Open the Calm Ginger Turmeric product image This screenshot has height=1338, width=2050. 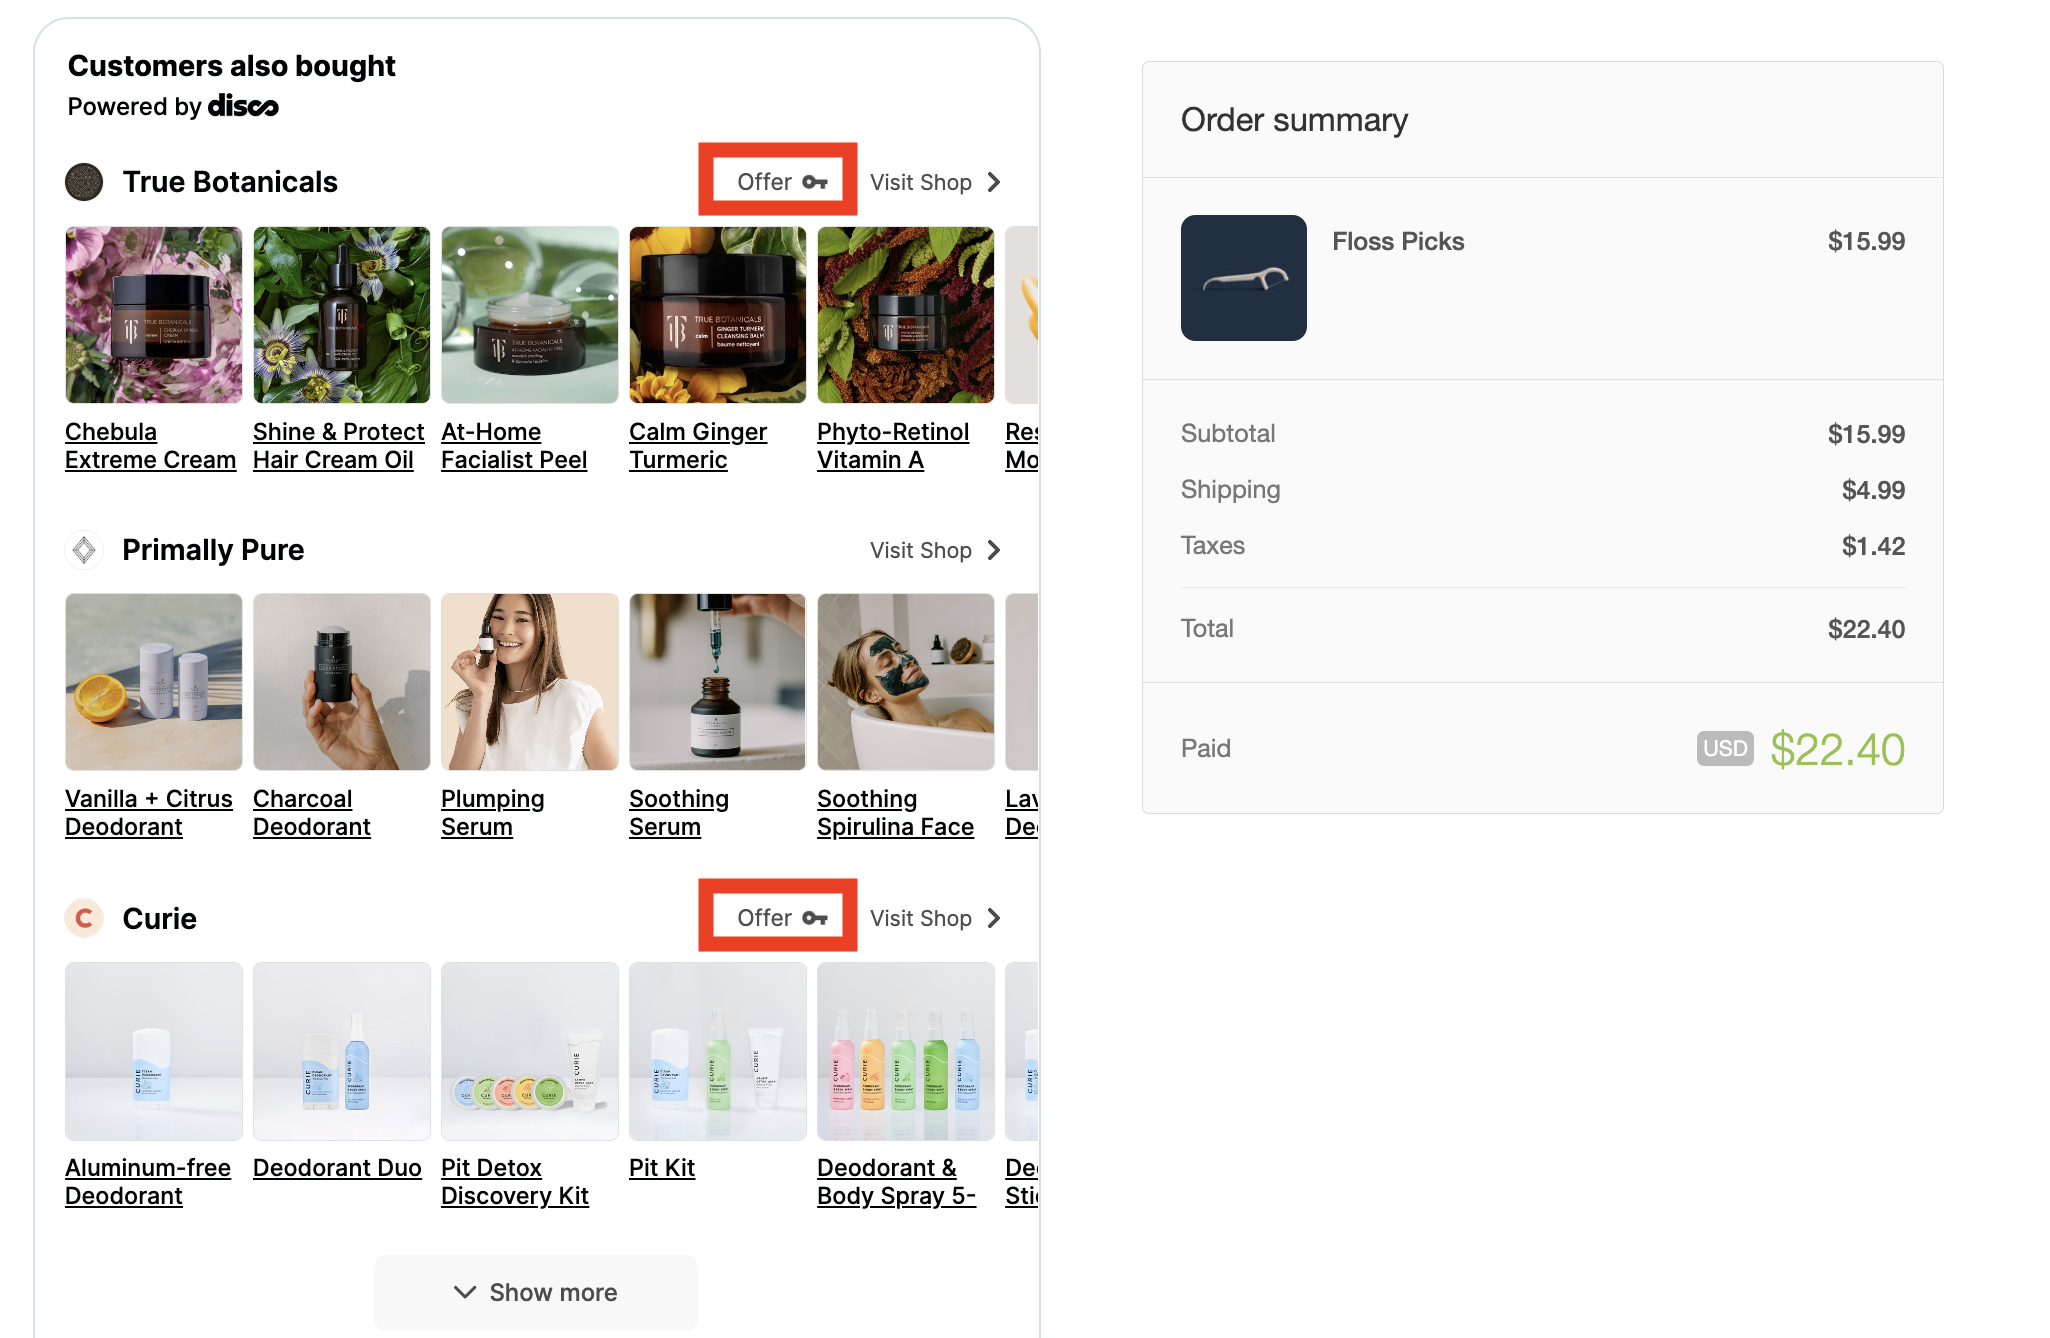[x=718, y=315]
